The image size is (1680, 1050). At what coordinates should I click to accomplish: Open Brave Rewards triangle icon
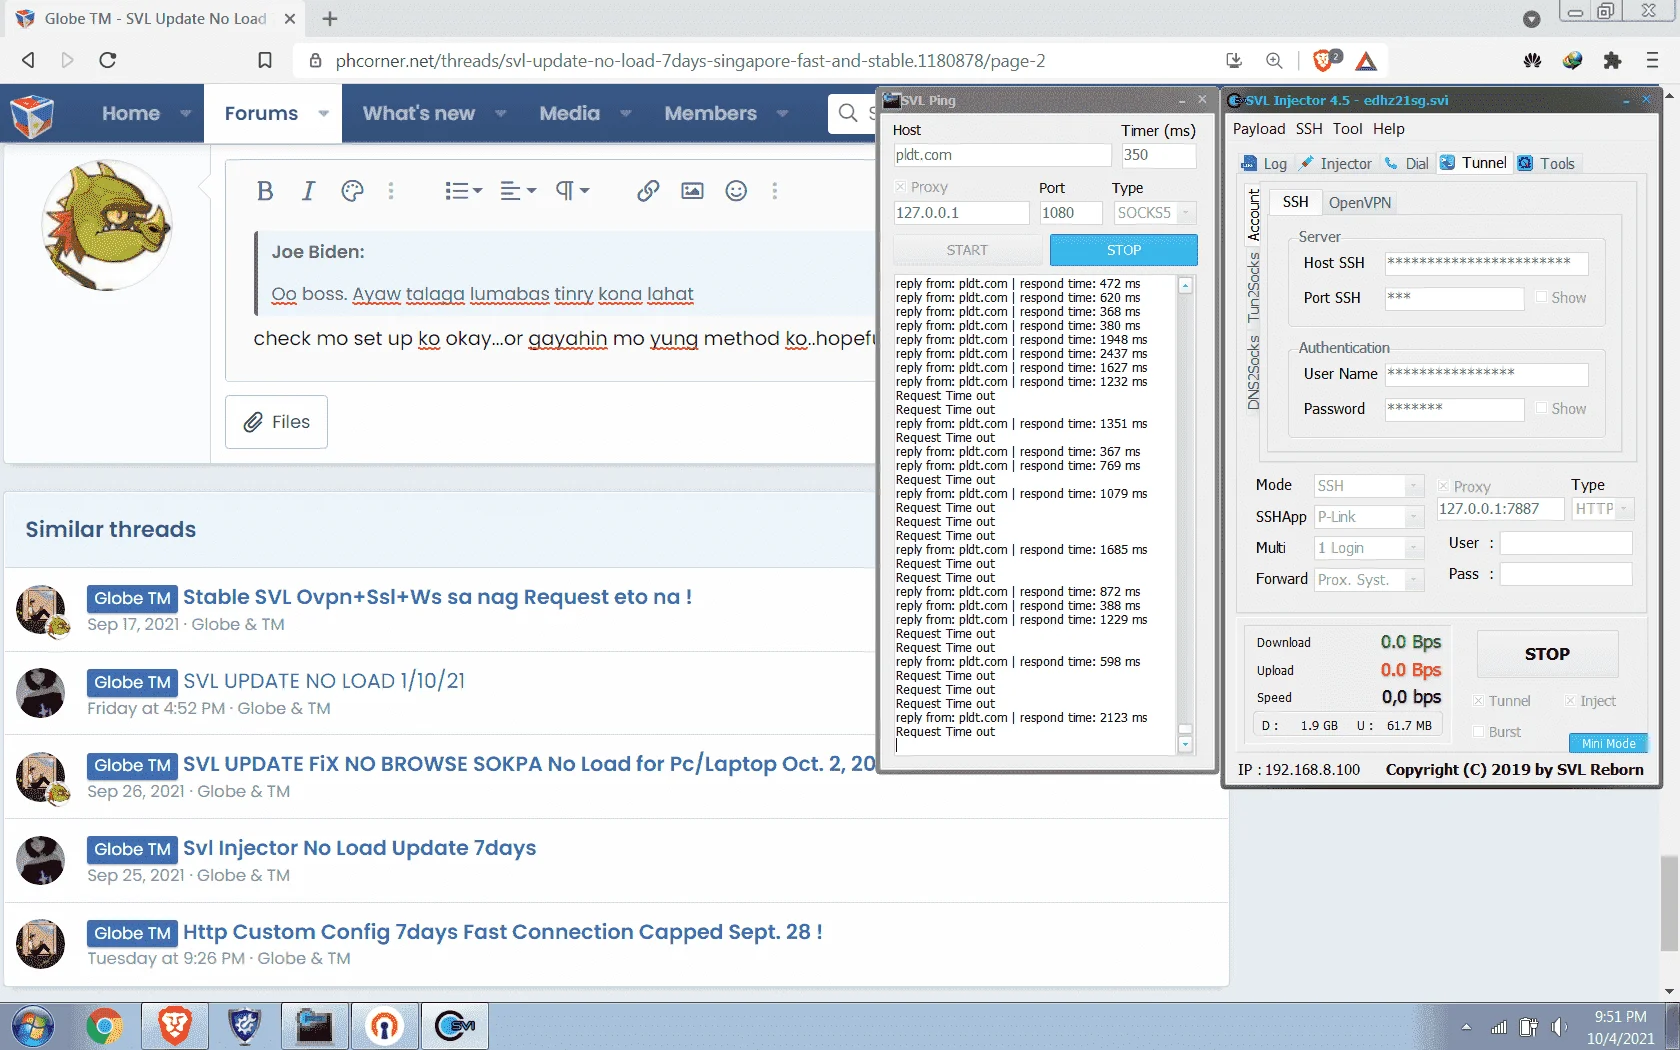click(1366, 61)
